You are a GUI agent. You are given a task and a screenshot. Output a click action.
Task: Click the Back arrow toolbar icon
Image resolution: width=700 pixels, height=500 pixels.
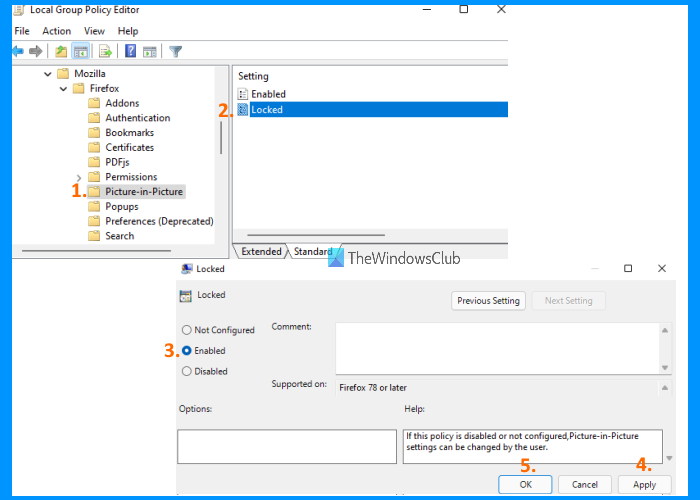click(18, 51)
